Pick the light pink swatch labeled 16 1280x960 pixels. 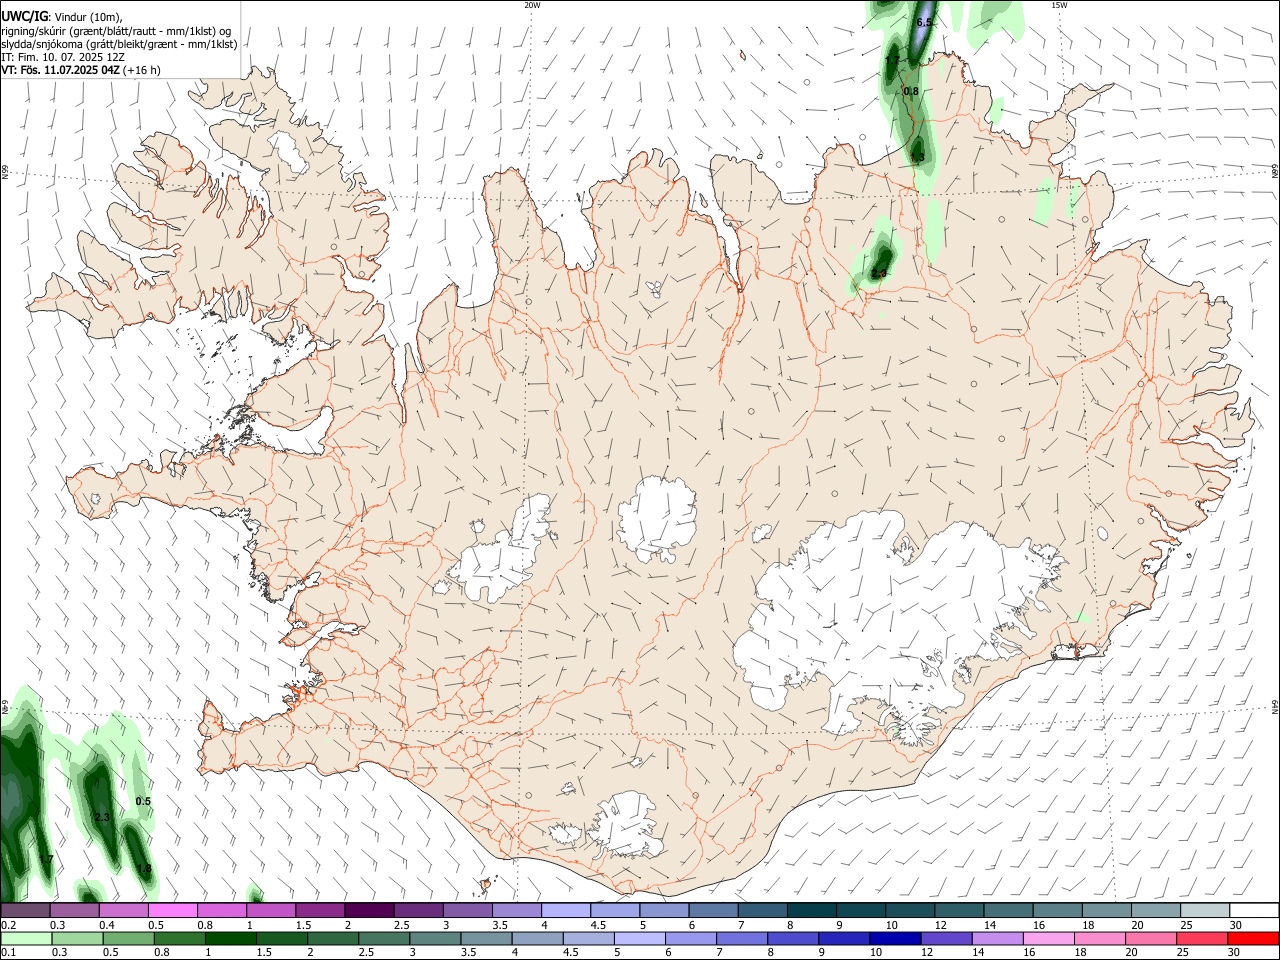pos(1048,939)
